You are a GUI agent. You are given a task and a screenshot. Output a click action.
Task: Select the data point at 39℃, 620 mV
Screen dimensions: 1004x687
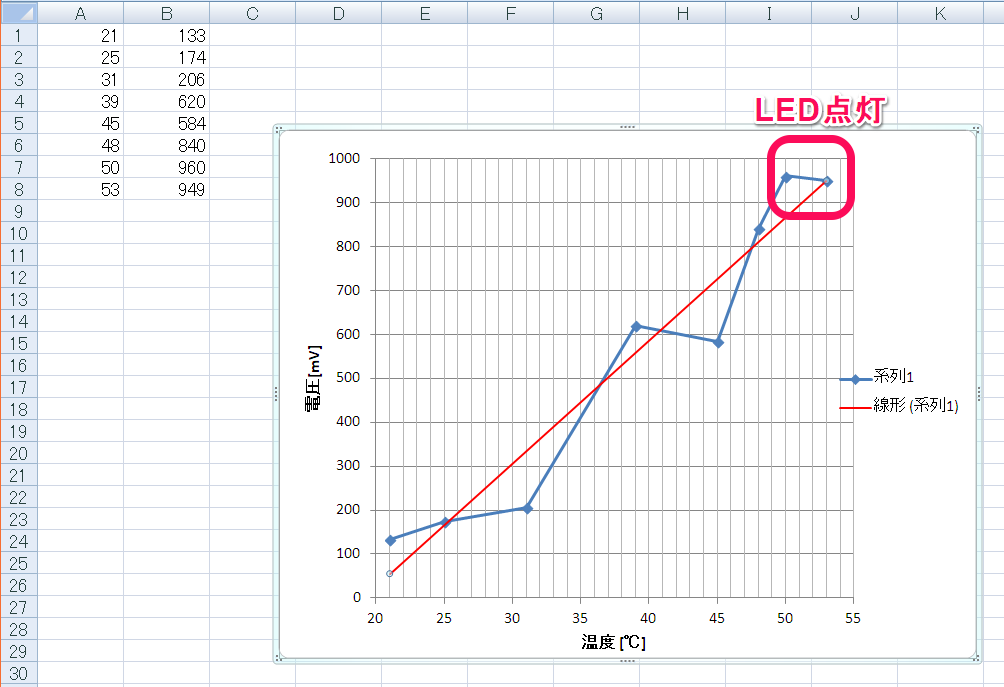[636, 326]
